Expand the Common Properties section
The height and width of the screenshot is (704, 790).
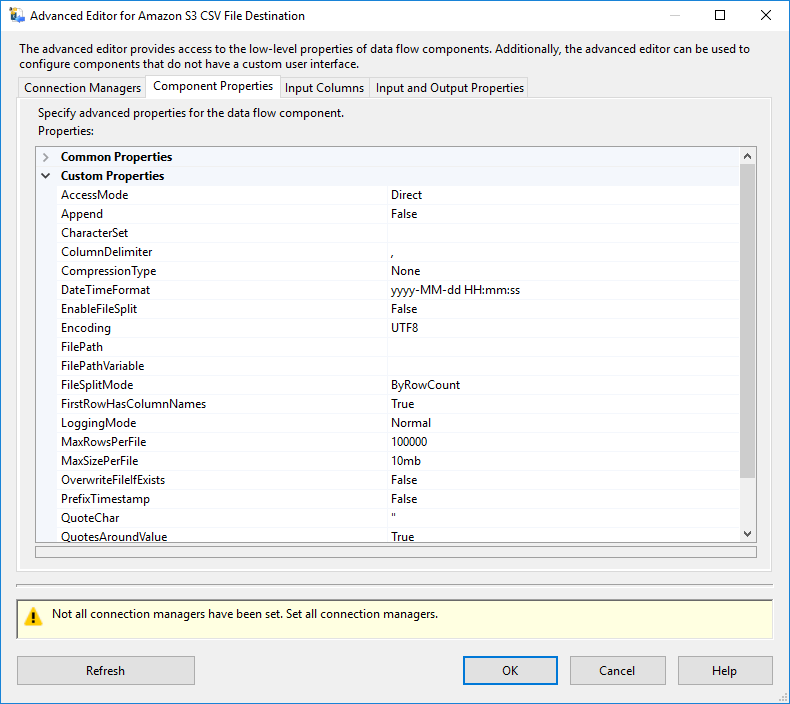(x=46, y=157)
